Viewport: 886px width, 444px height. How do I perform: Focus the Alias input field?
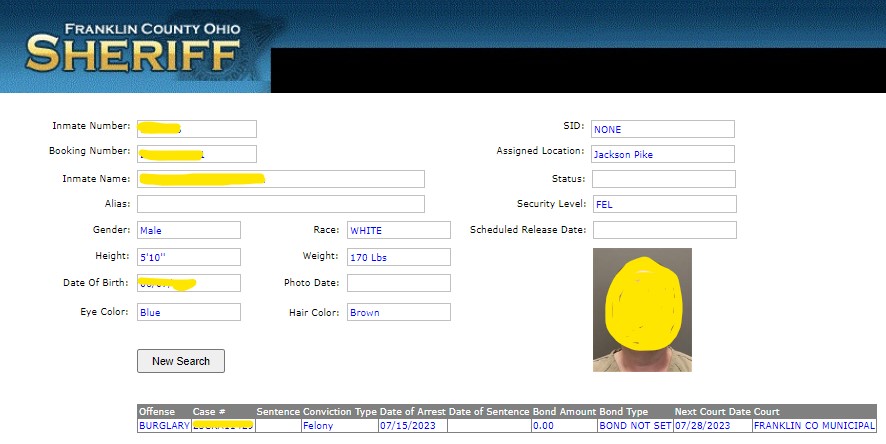281,204
